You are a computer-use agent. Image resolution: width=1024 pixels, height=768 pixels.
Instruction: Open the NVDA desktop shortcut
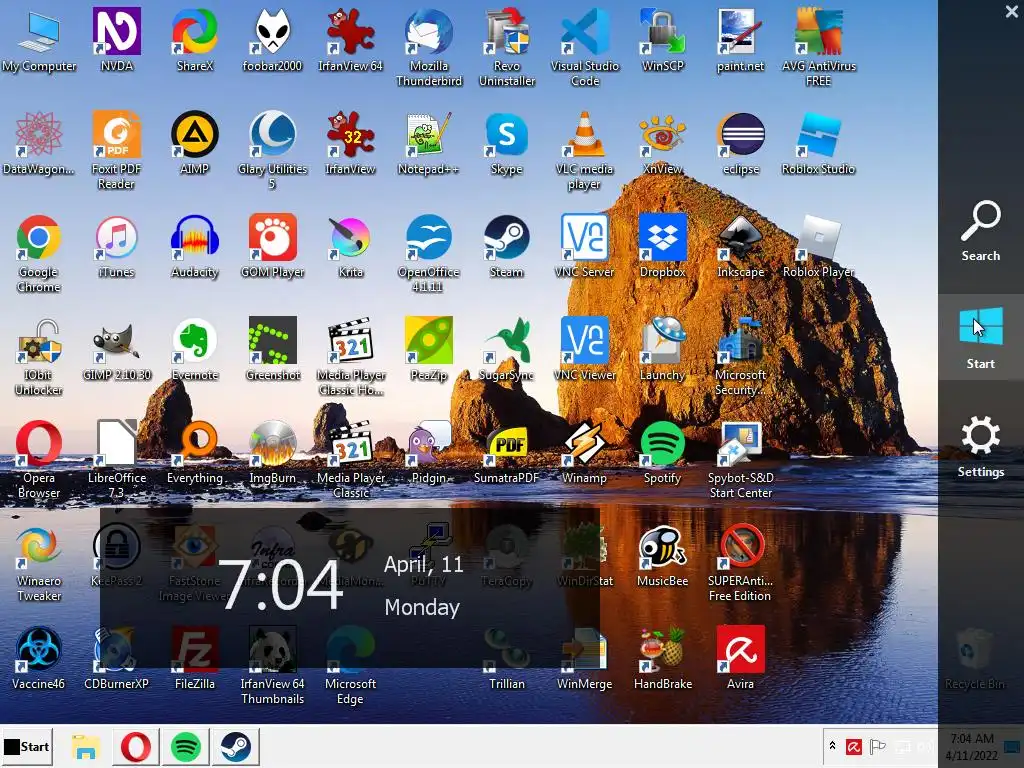[x=116, y=40]
